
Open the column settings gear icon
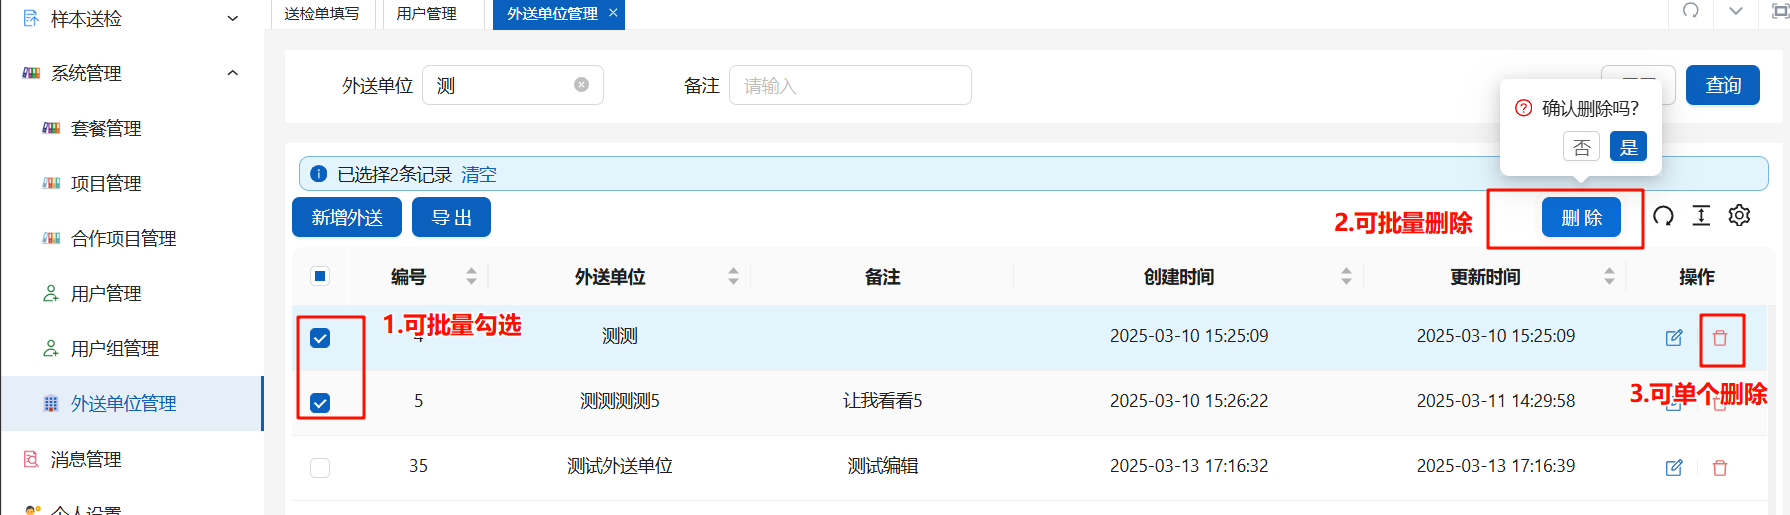pos(1739,216)
